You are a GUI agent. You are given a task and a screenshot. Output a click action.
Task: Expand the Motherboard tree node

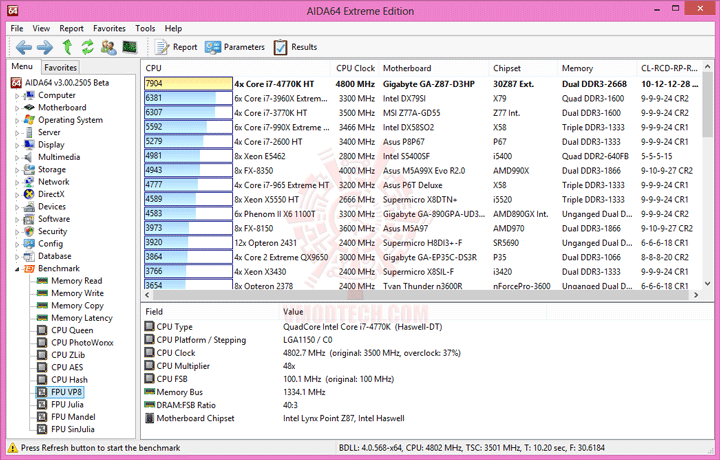coord(17,108)
